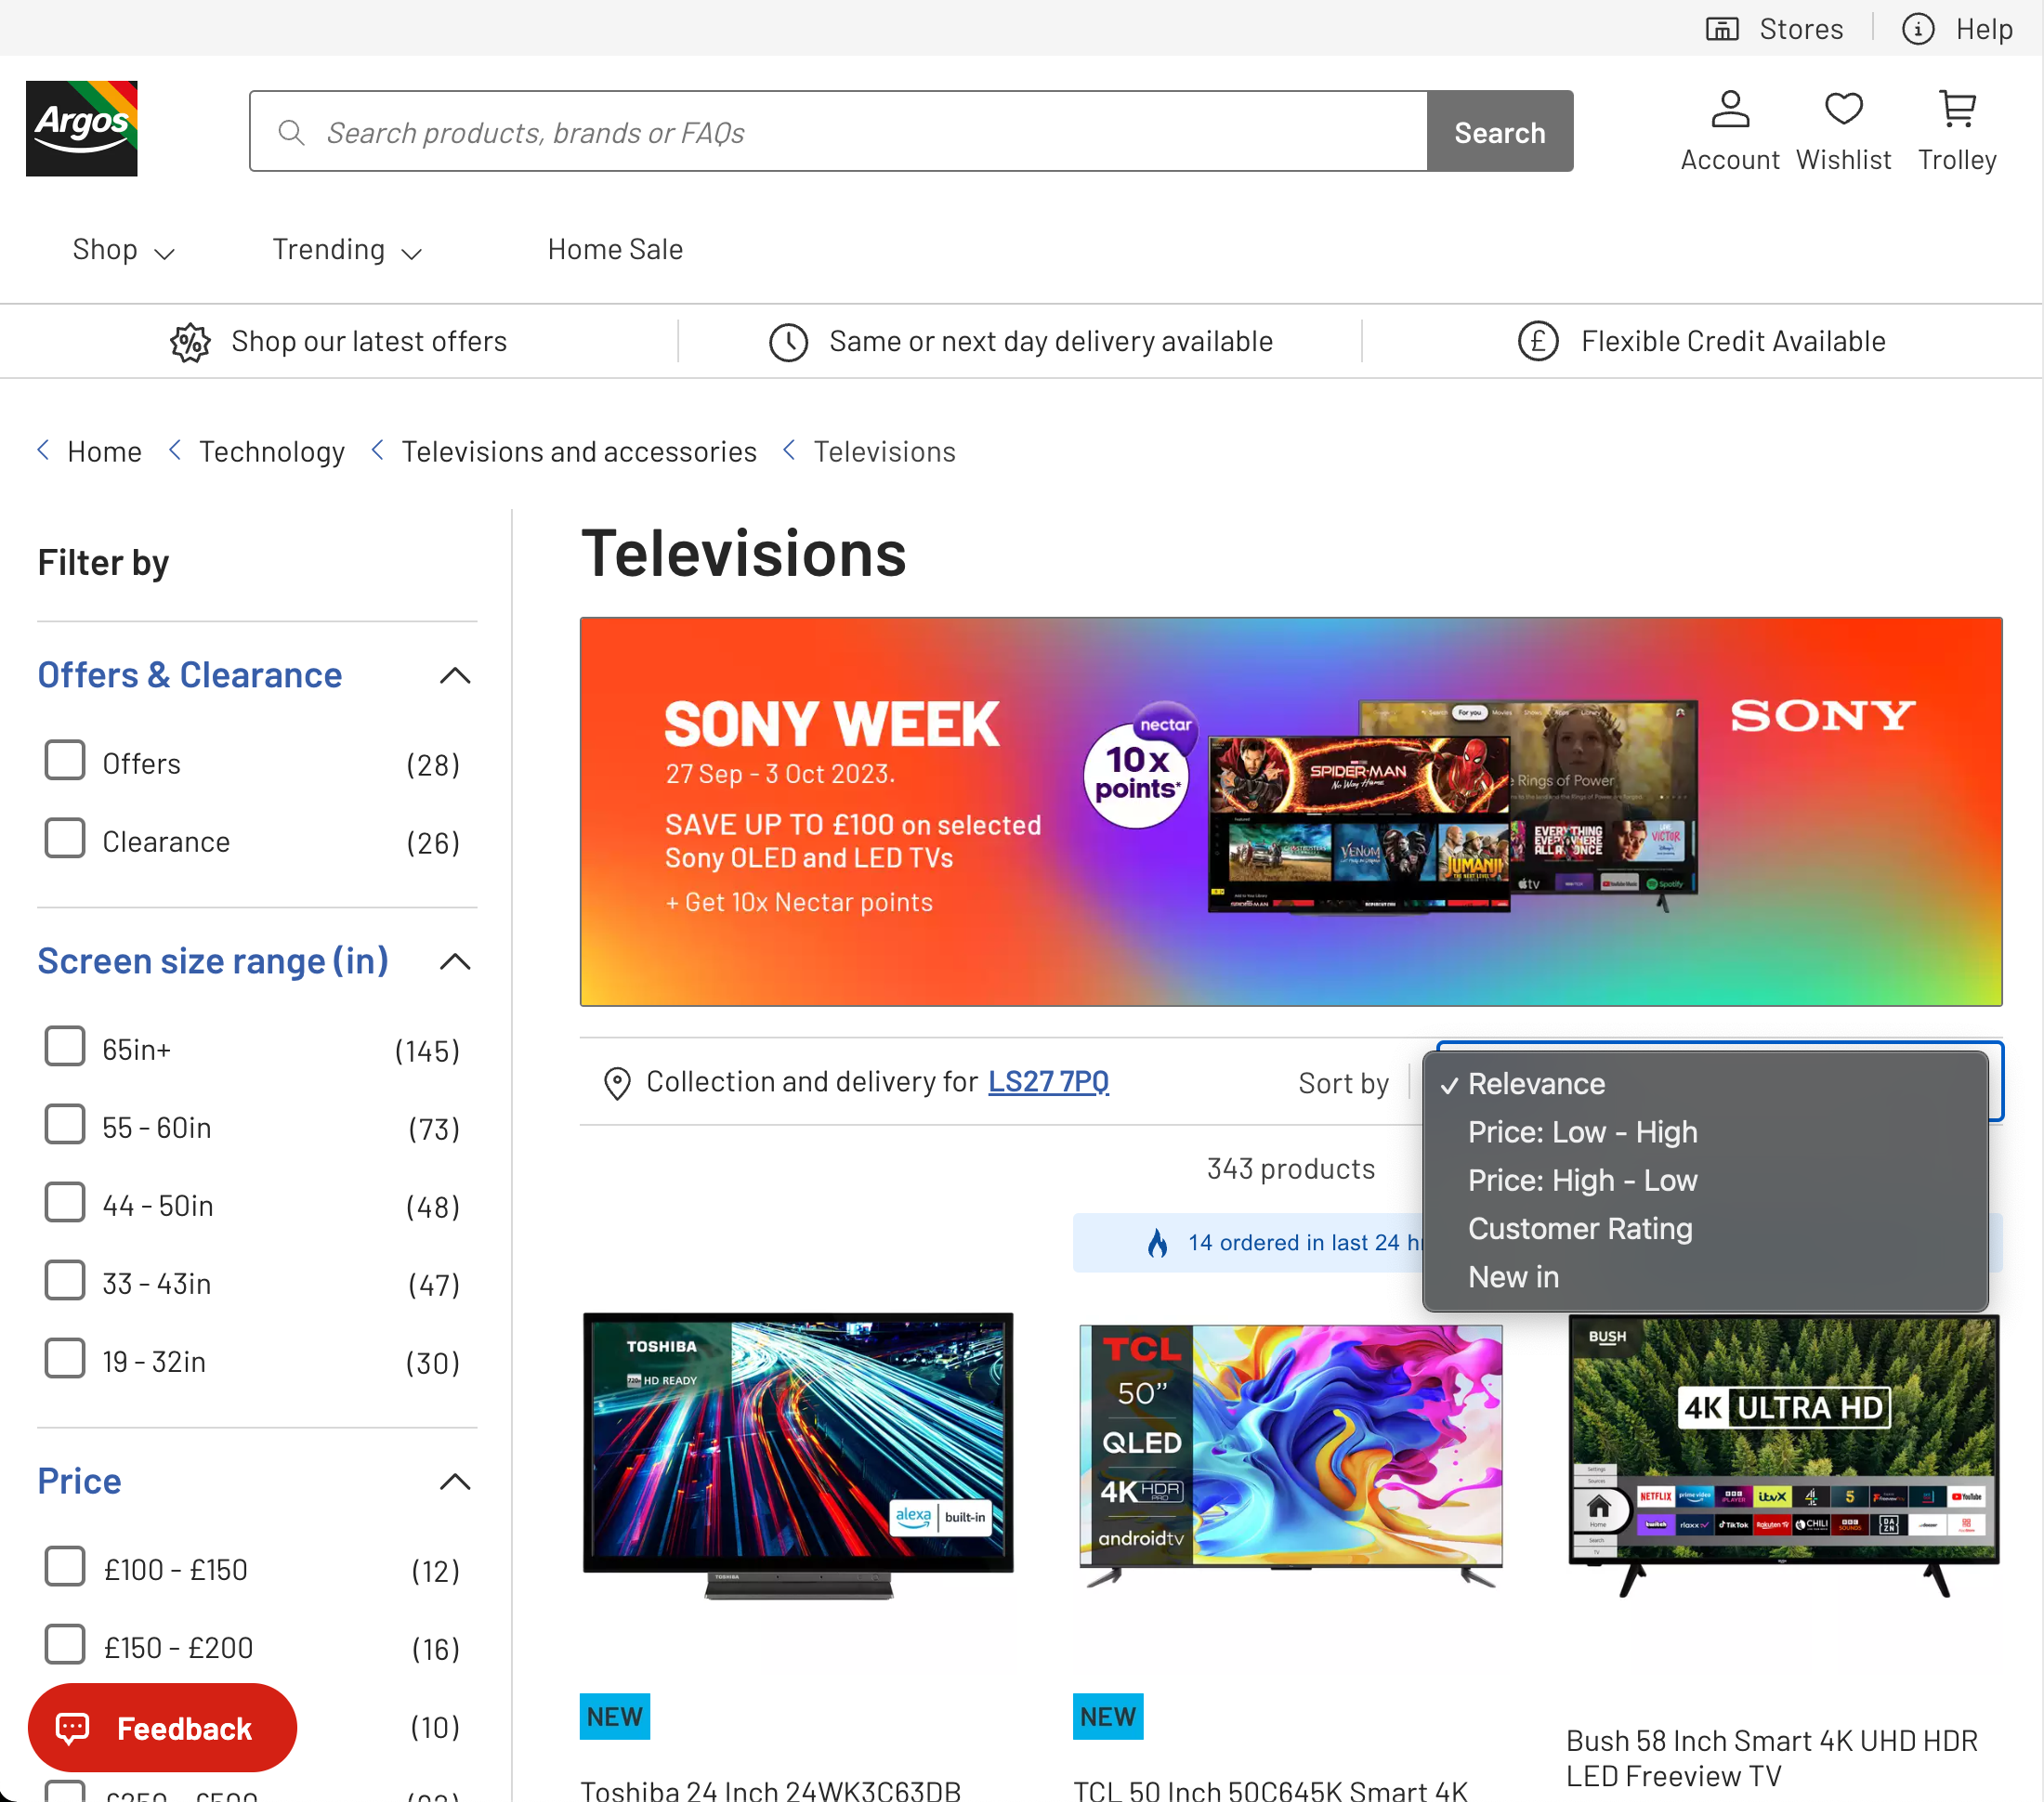This screenshot has height=1802, width=2044.
Task: Expand the Shop navigation menu
Action: tap(122, 250)
